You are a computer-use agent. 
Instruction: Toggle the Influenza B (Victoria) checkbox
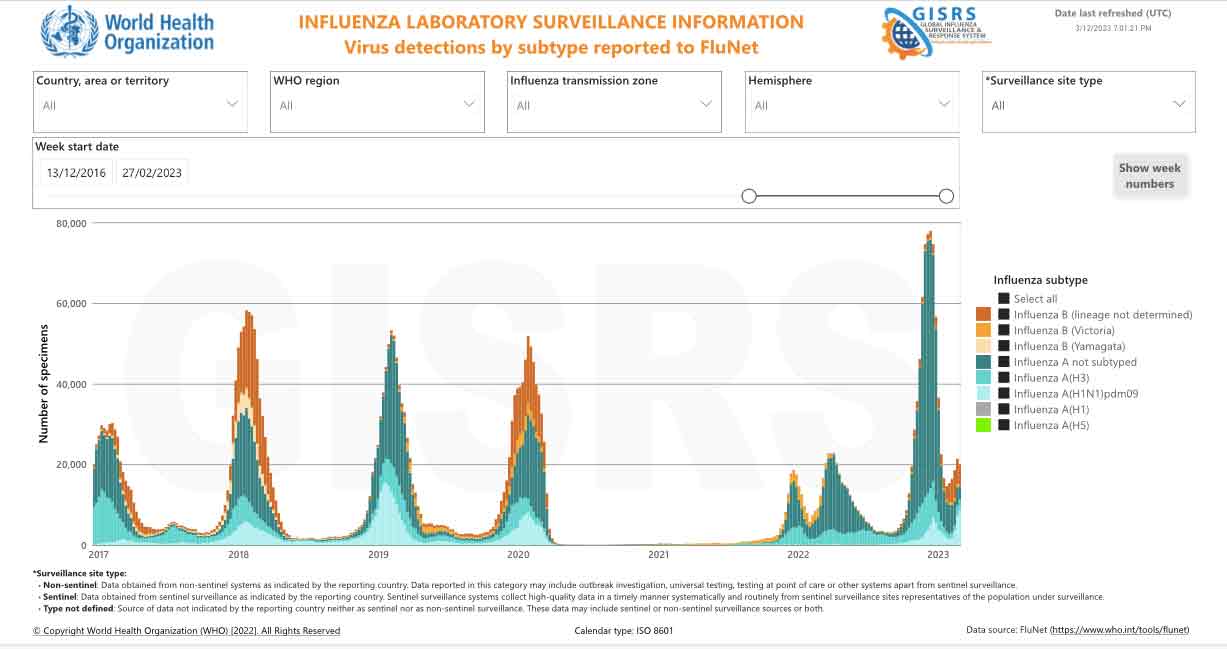[x=1003, y=330]
